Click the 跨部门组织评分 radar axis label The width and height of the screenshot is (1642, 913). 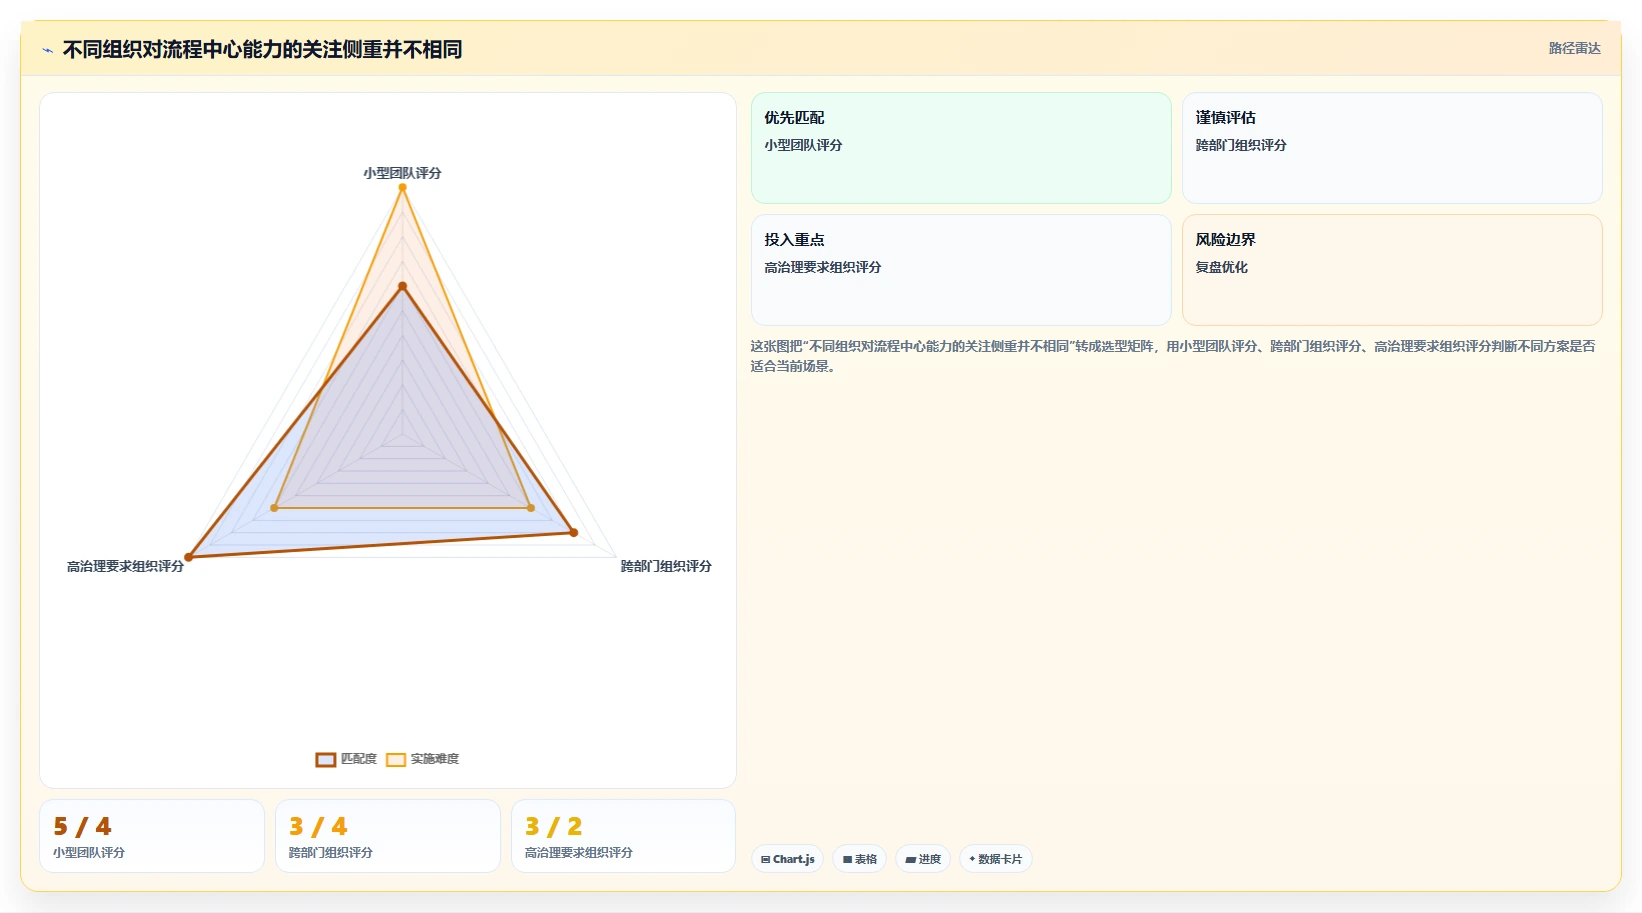[666, 566]
